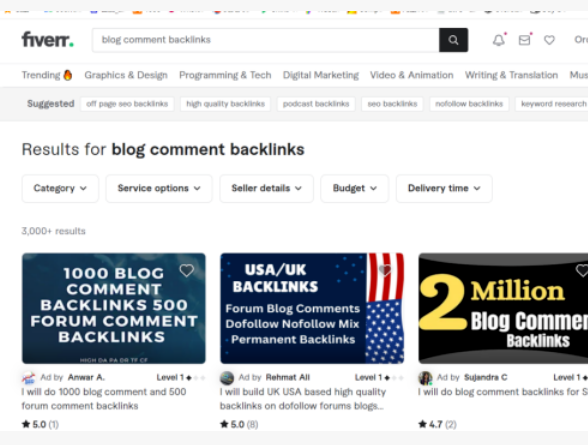Click Anwar A. seller avatar

click(x=28, y=378)
